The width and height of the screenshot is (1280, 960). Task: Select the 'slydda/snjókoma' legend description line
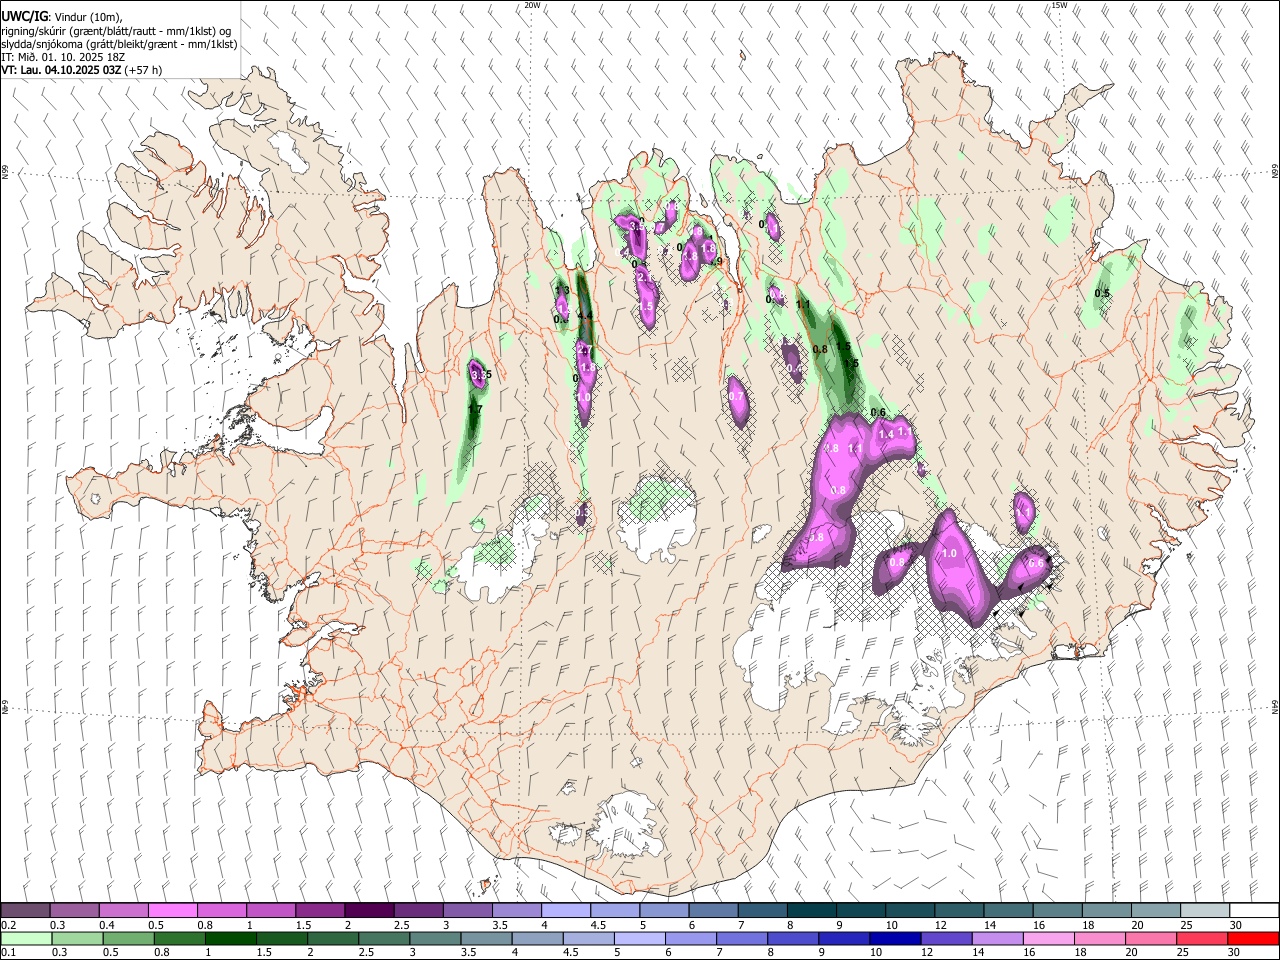[119, 44]
